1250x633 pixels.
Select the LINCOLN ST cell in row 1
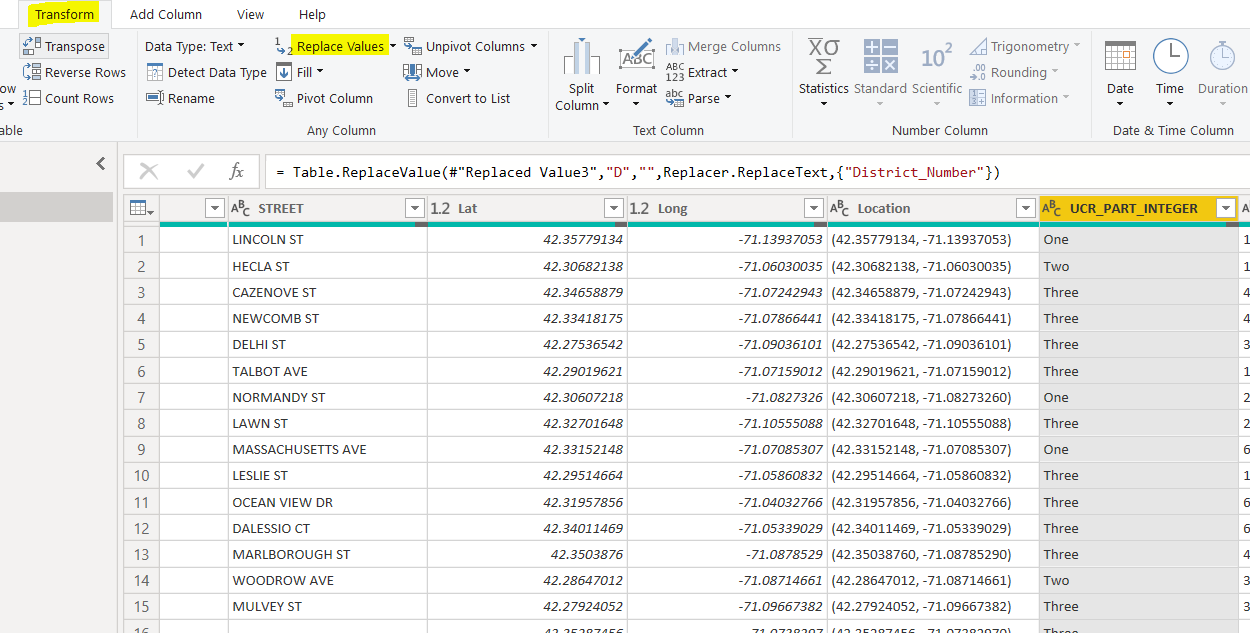[x=268, y=240]
